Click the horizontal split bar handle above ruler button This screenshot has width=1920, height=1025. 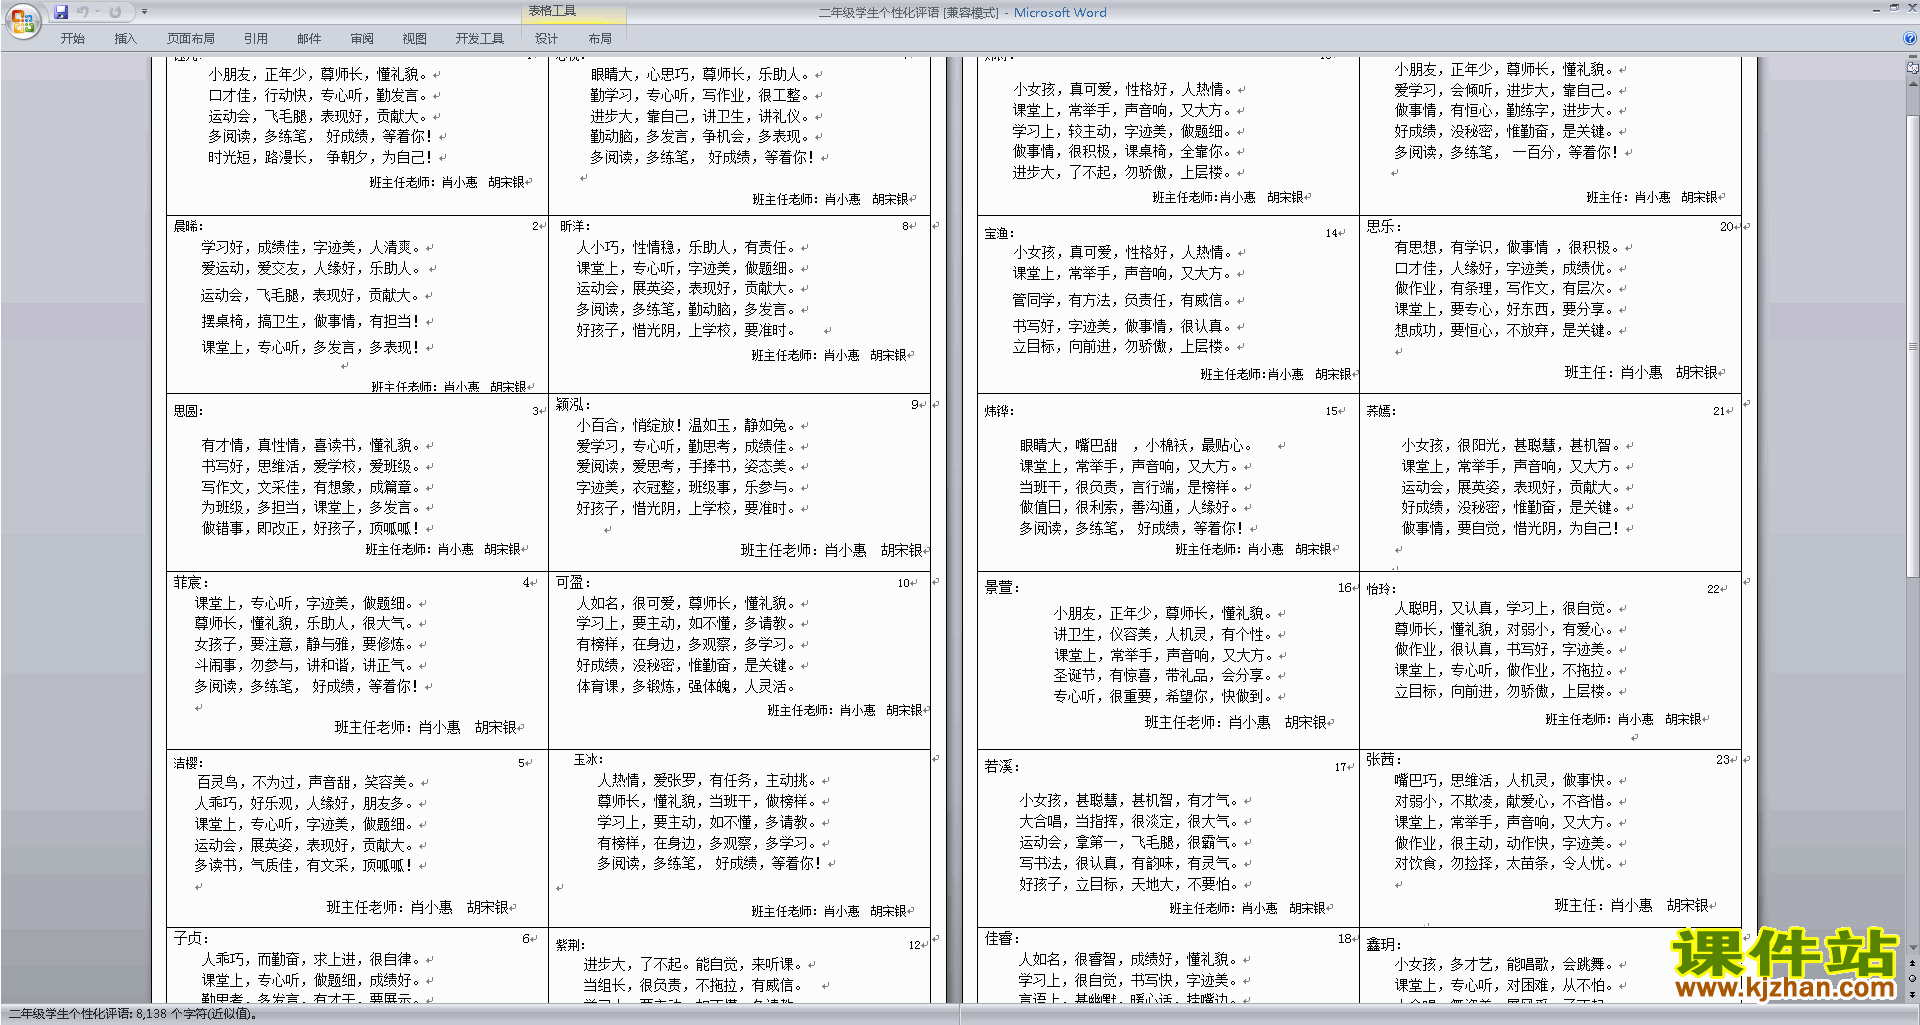1912,57
